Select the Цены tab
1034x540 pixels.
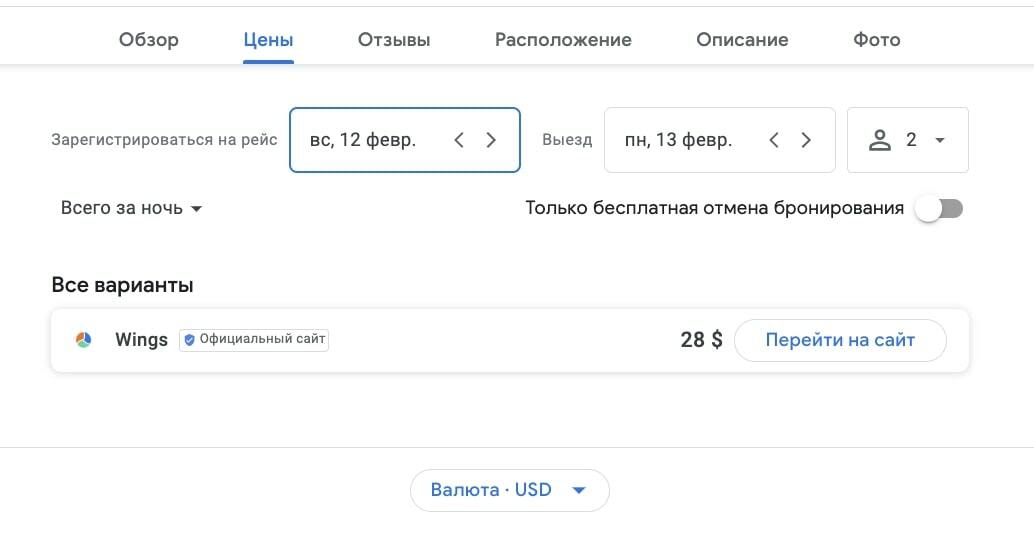coord(268,40)
